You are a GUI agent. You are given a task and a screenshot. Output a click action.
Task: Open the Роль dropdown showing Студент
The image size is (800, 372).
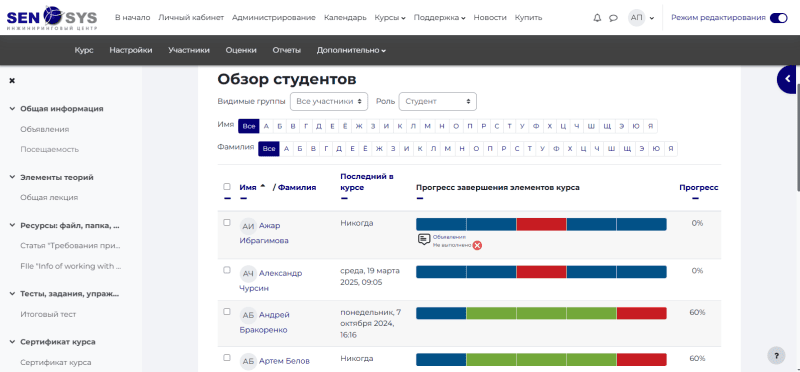(438, 102)
